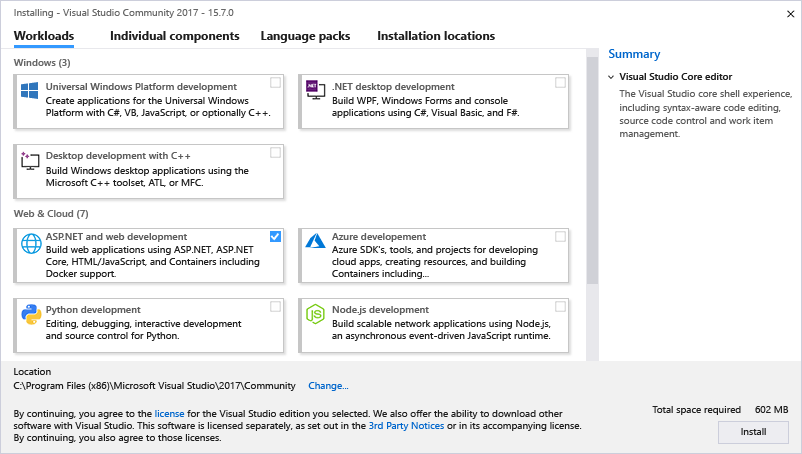Click the ASP.NET globe icon
The height and width of the screenshot is (454, 802).
[x=29, y=241]
